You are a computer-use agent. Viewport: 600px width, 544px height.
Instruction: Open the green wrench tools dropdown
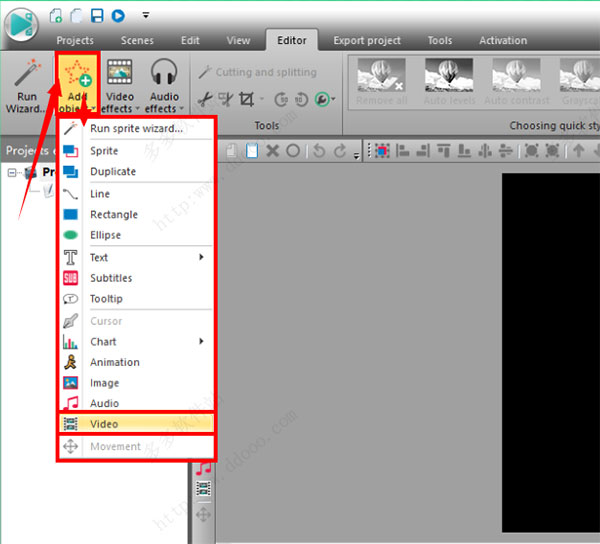[325, 99]
